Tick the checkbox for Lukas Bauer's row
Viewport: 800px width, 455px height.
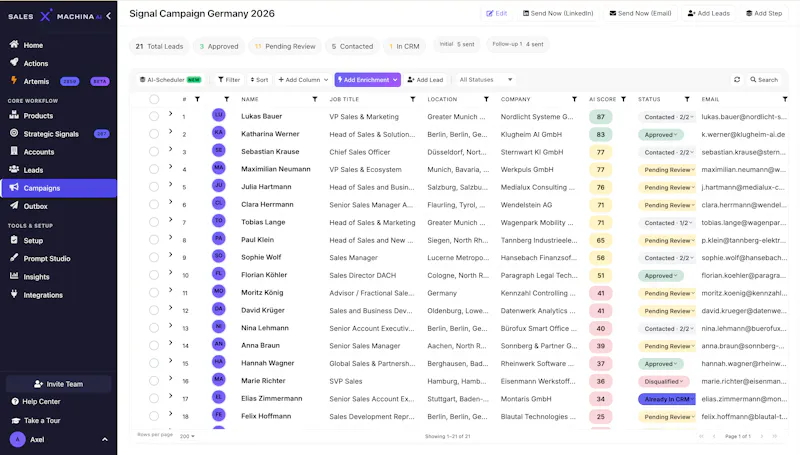[x=154, y=116]
